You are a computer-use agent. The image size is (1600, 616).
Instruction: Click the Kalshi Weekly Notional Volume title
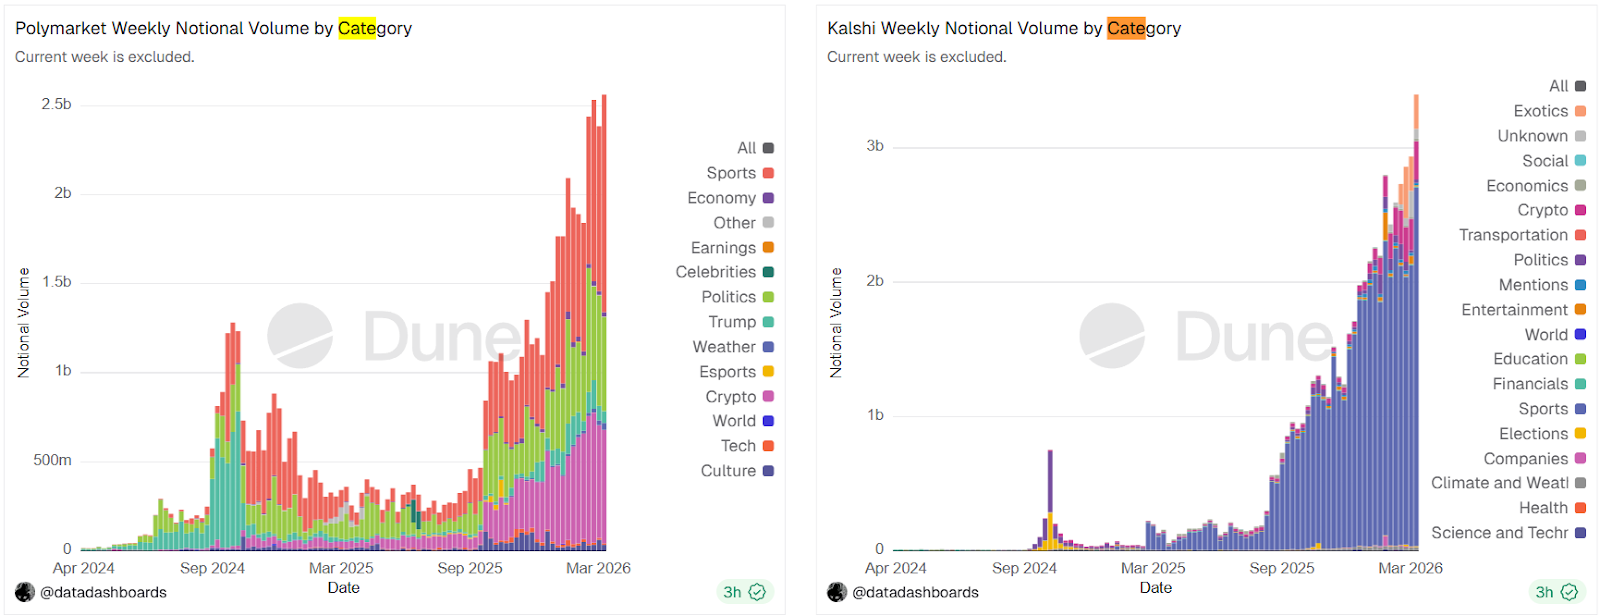point(1003,28)
